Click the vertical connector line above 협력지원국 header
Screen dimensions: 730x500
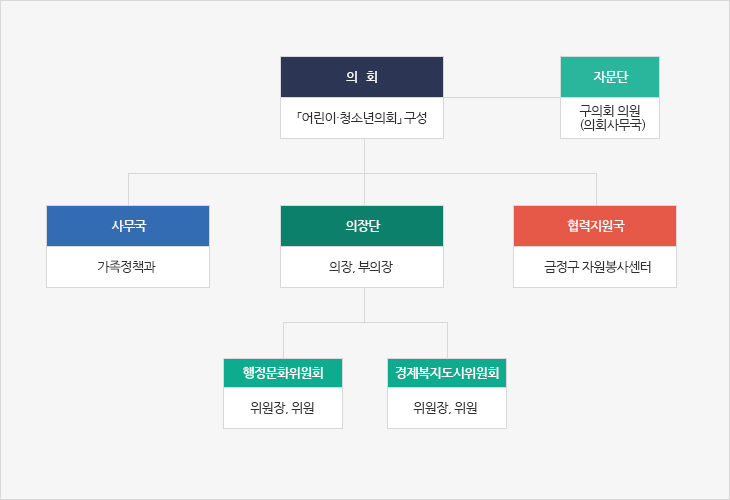597,189
